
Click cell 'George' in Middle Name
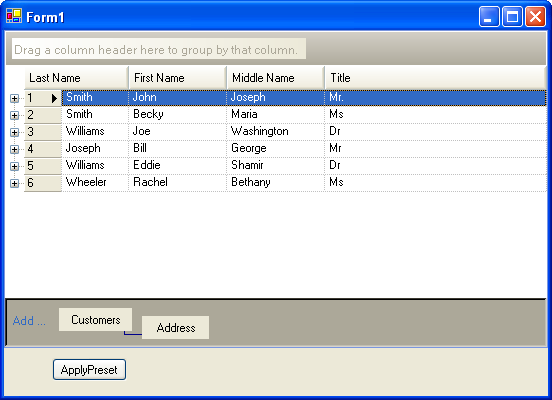click(x=276, y=148)
